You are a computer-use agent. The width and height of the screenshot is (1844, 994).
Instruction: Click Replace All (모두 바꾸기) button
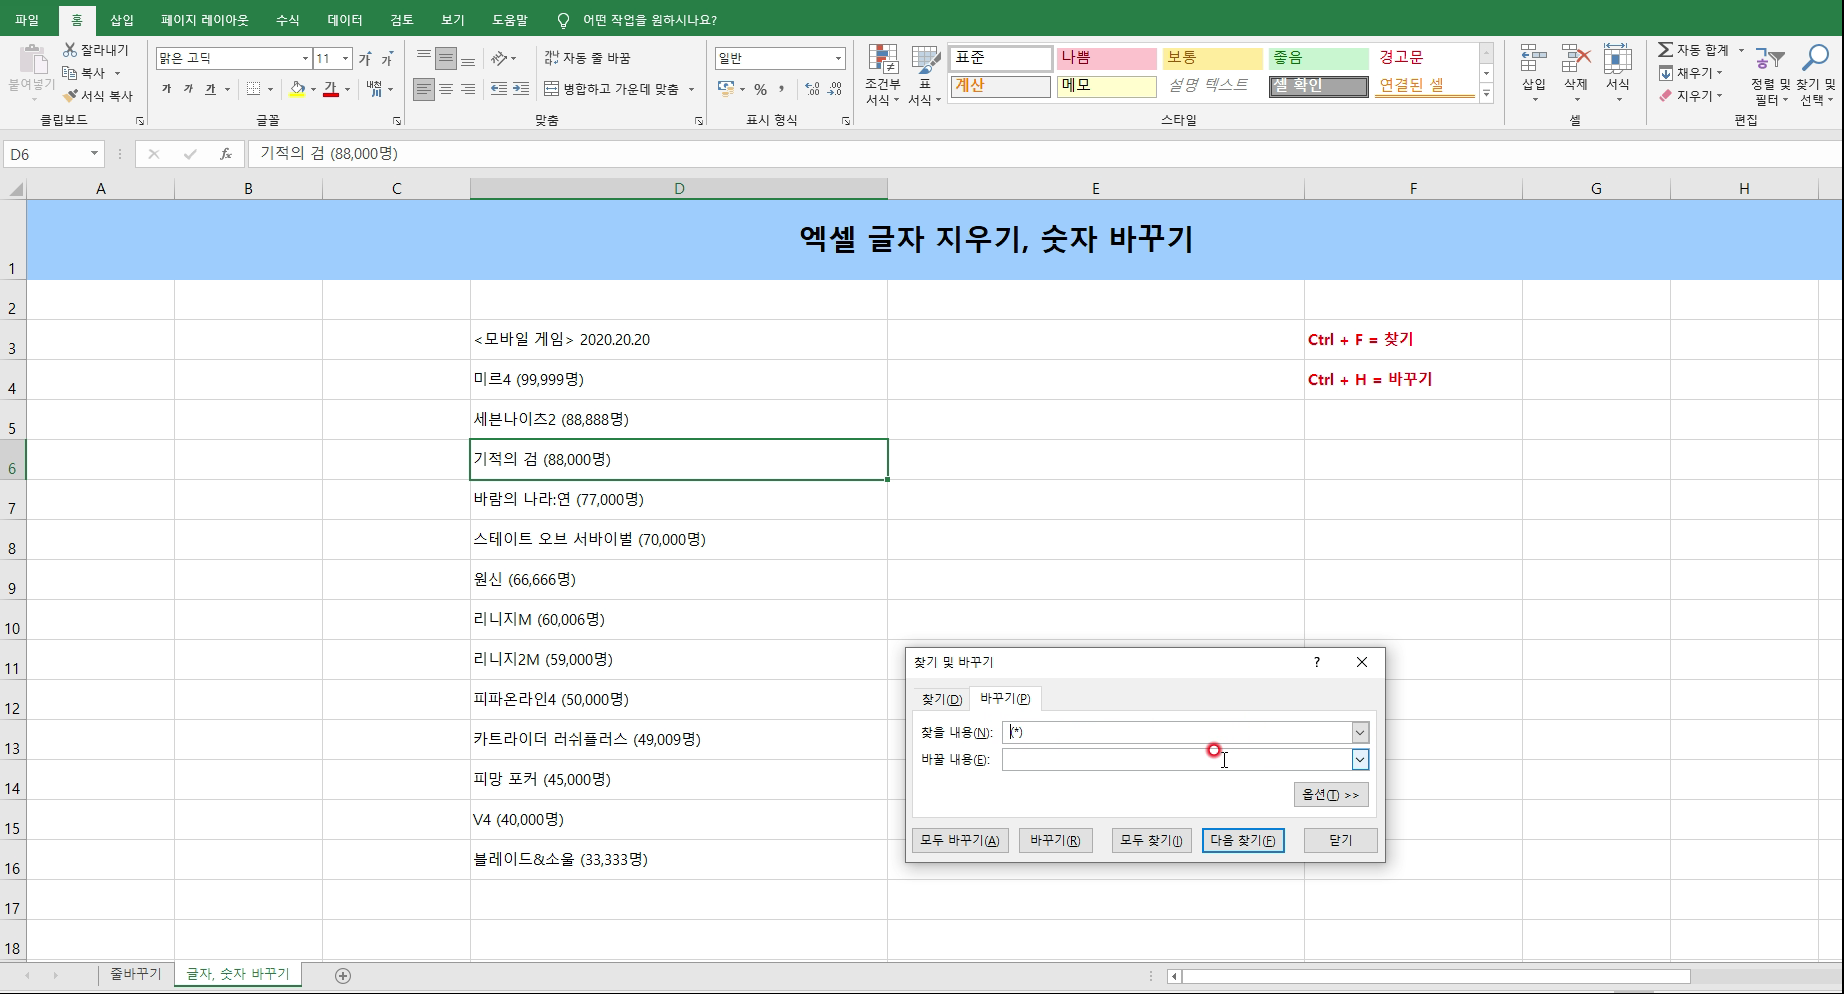[x=960, y=841]
